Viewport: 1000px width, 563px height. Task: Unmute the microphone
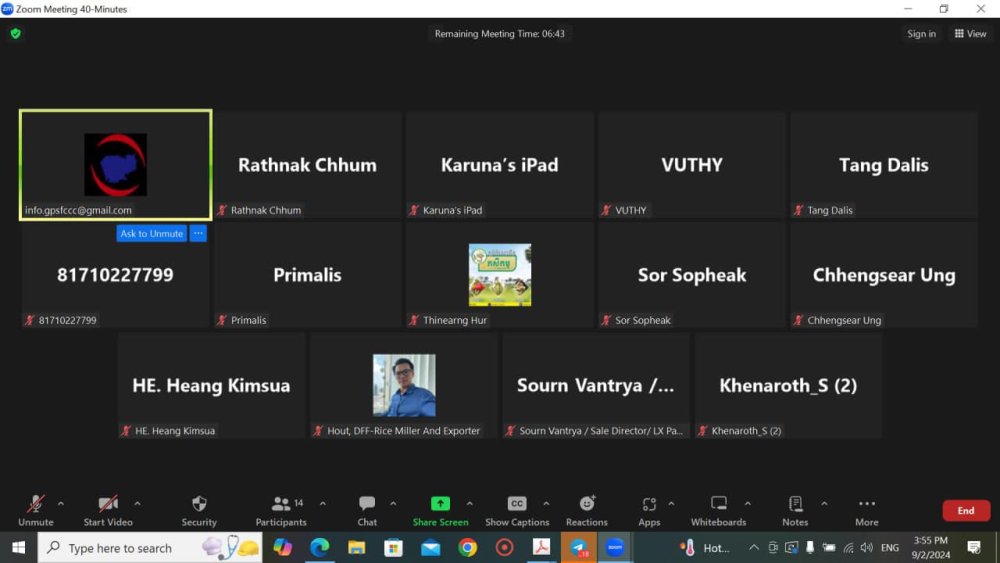(35, 504)
